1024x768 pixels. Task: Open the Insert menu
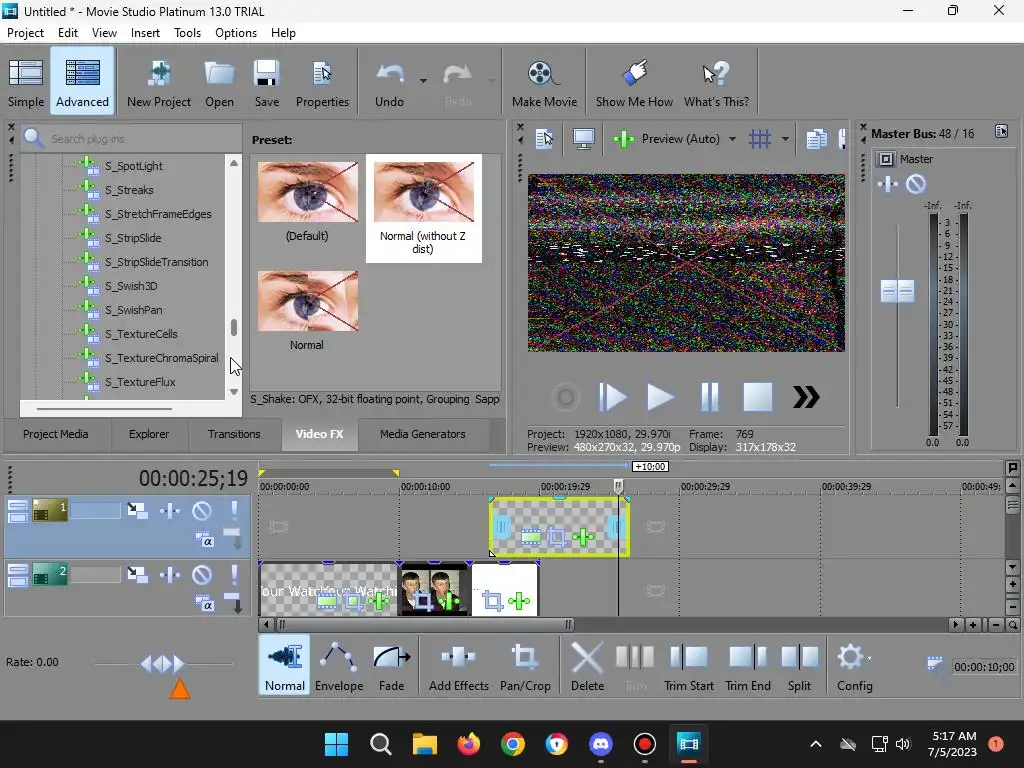tap(145, 33)
